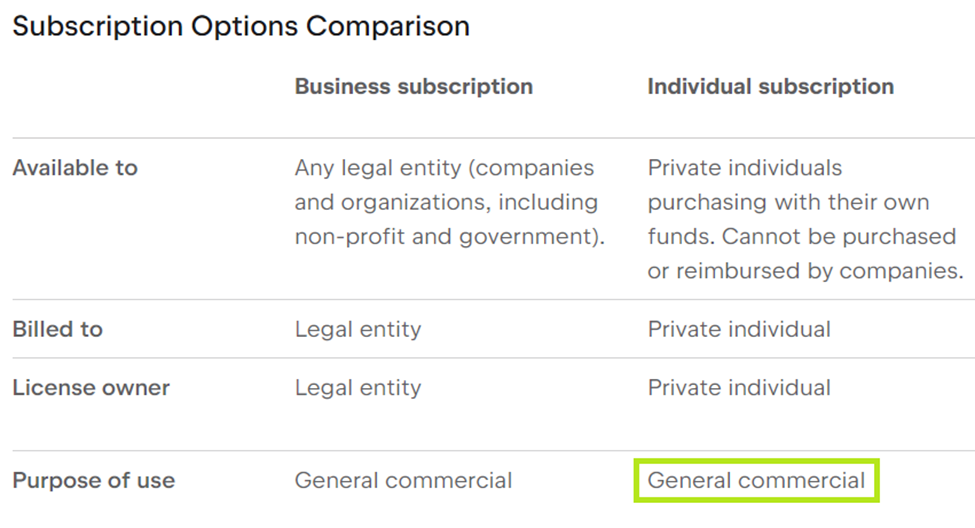Screen dimensions: 975x528
Task: Click the 'purchasing with their own' text line
Action: click(x=788, y=203)
